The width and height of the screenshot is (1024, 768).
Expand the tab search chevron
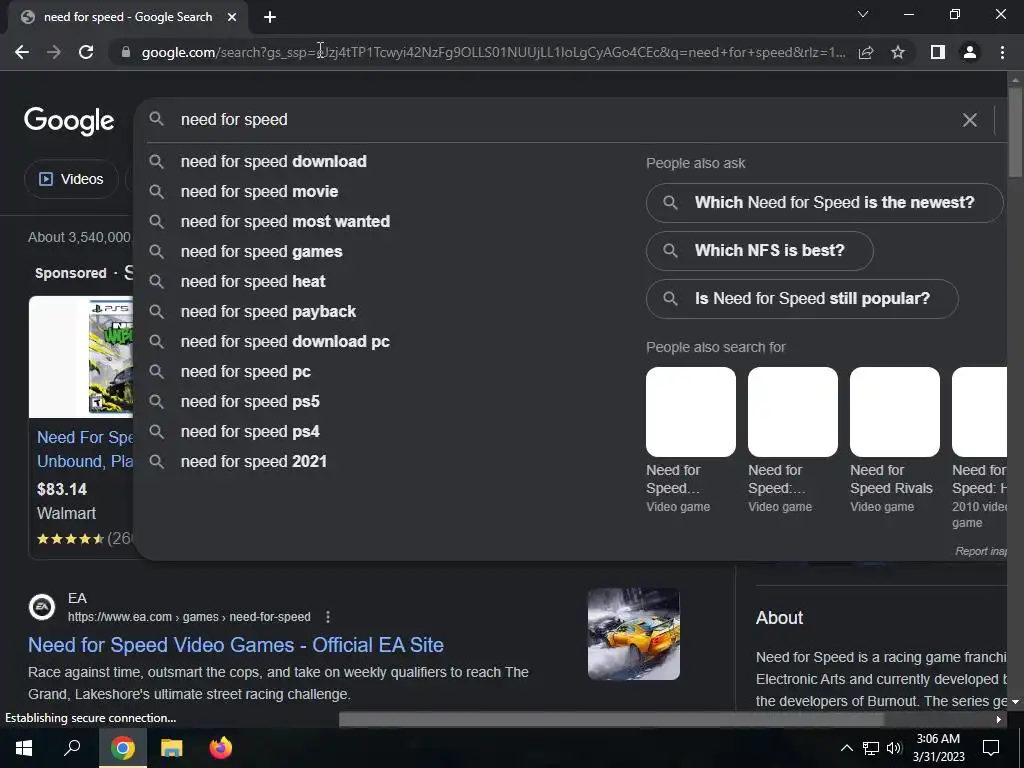point(863,14)
